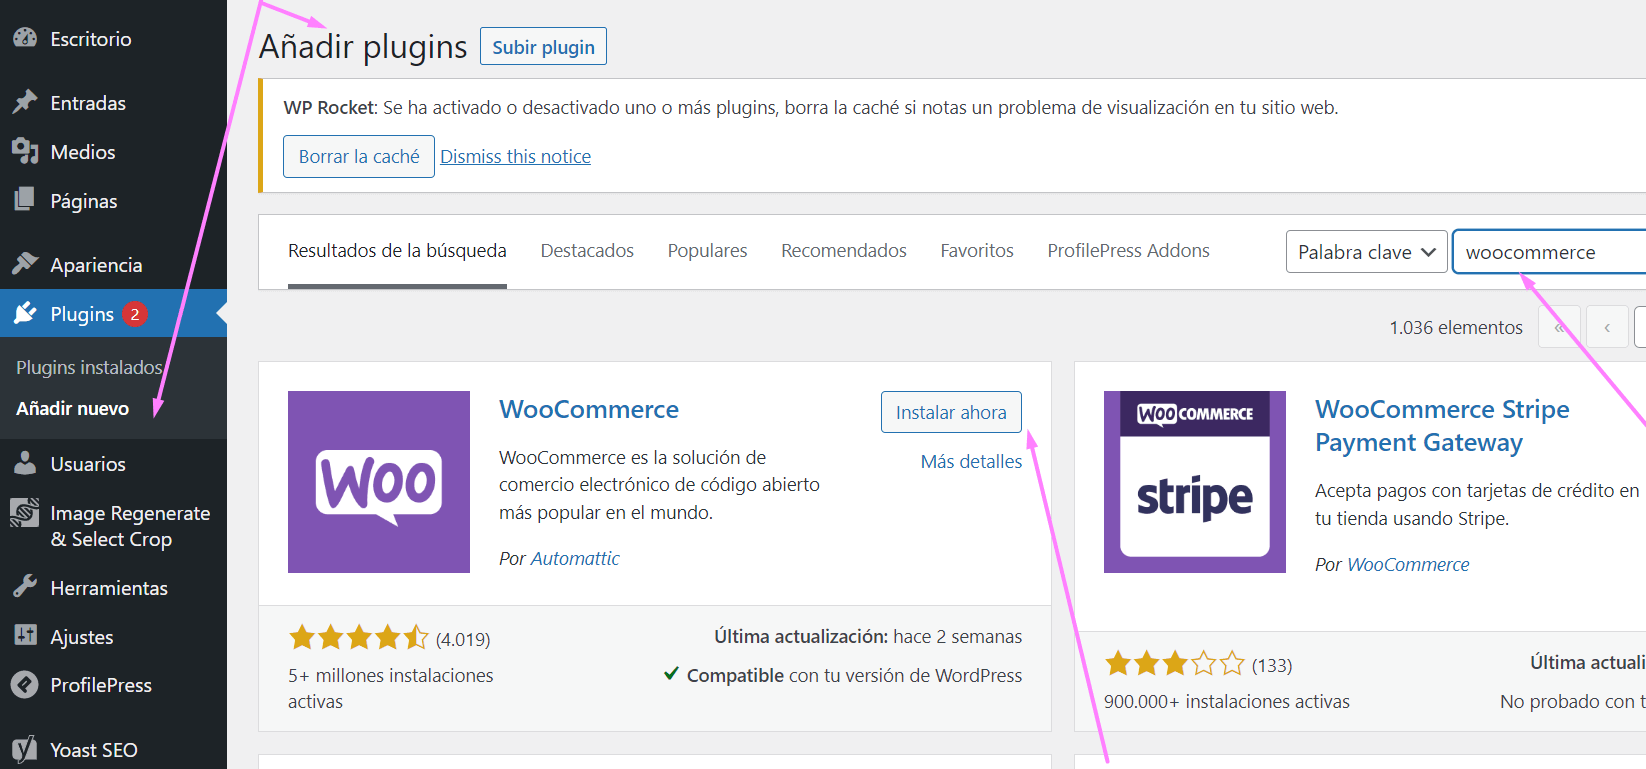Click "Compatible con tu versión de WordPress" text
Image resolution: width=1646 pixels, height=769 pixels.
click(854, 676)
